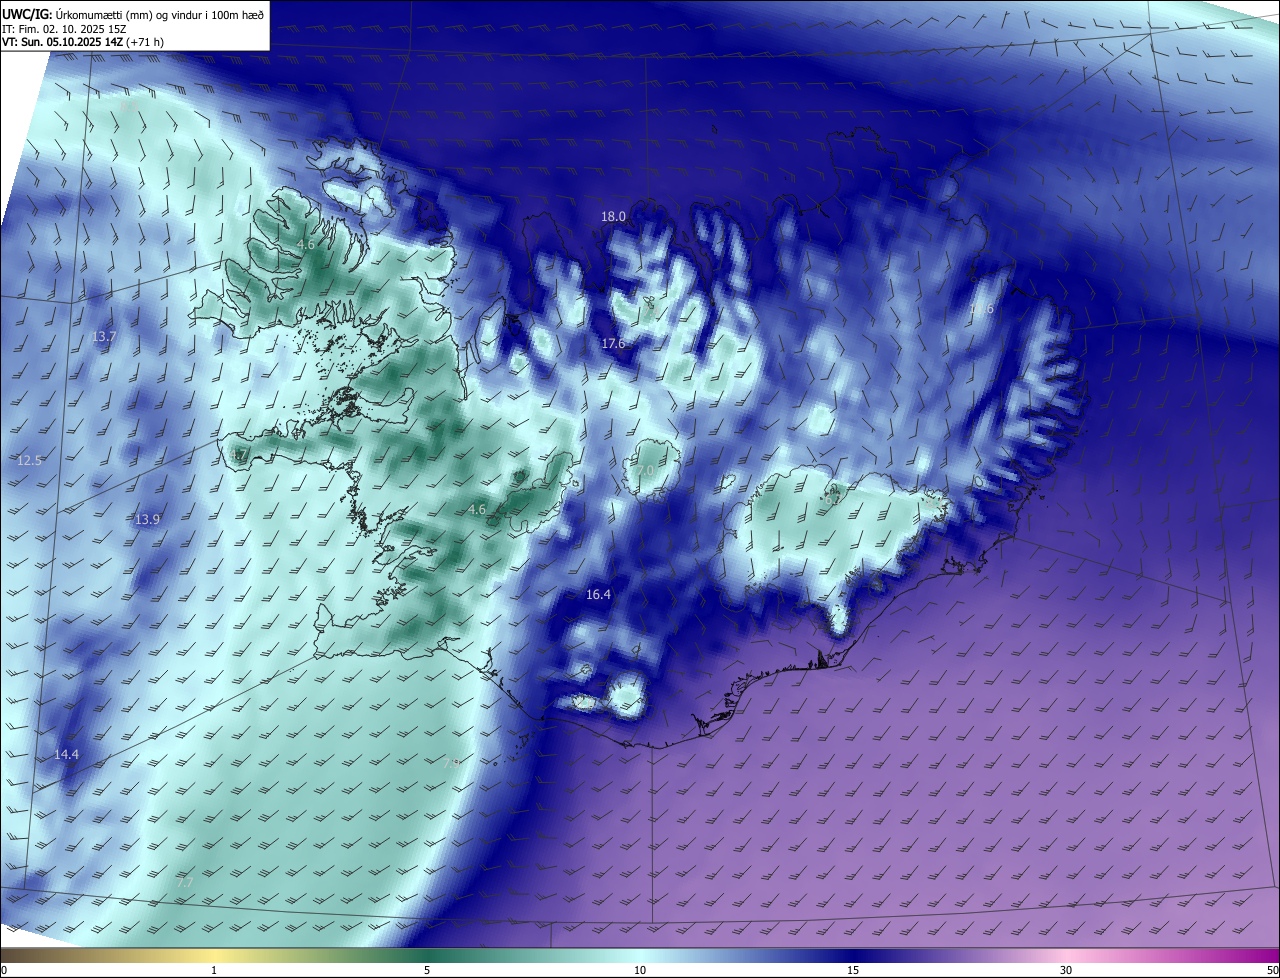
Task: Click the 'UWC/IG: Úrkomumætti (mm)' title line
Action: click(133, 14)
